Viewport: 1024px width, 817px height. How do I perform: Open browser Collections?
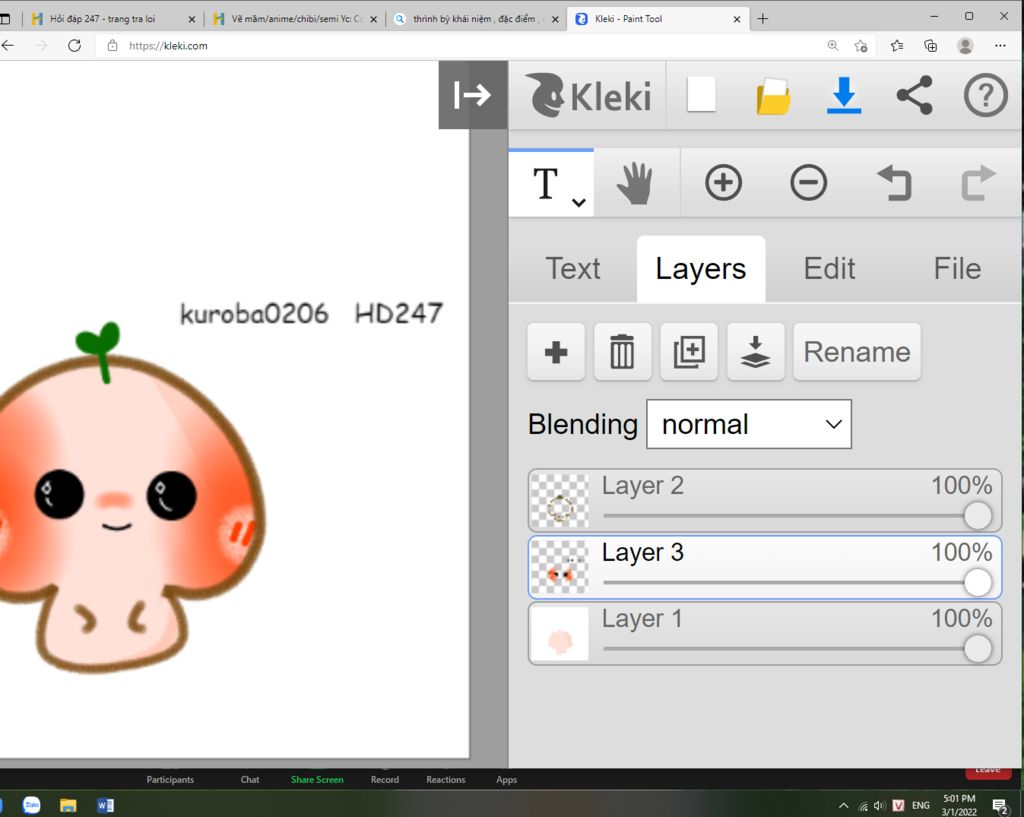[931, 46]
